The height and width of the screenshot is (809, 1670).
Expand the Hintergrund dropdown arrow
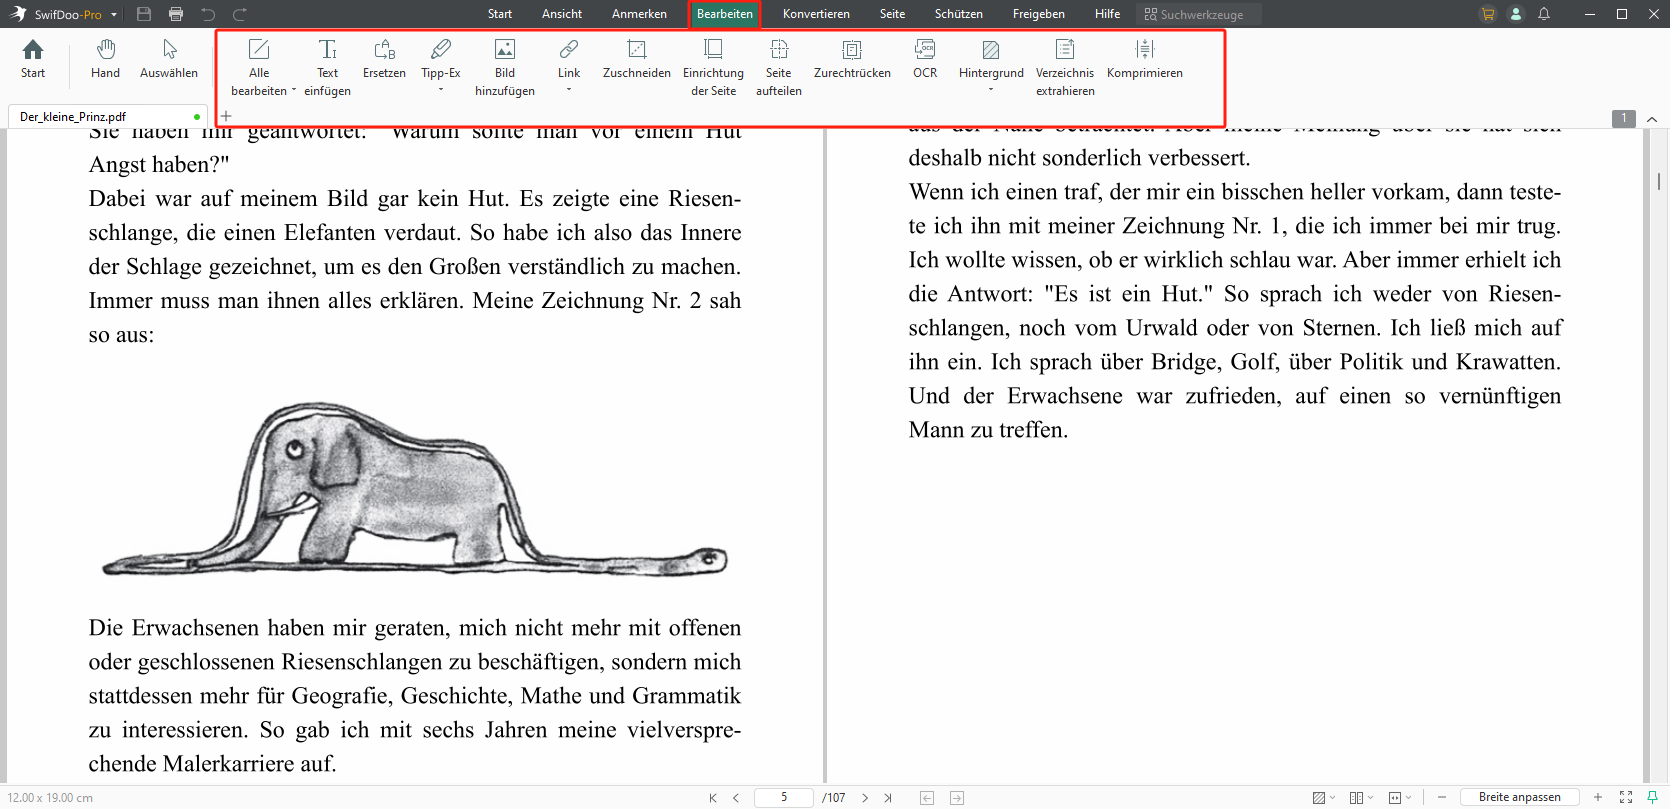pos(991,90)
